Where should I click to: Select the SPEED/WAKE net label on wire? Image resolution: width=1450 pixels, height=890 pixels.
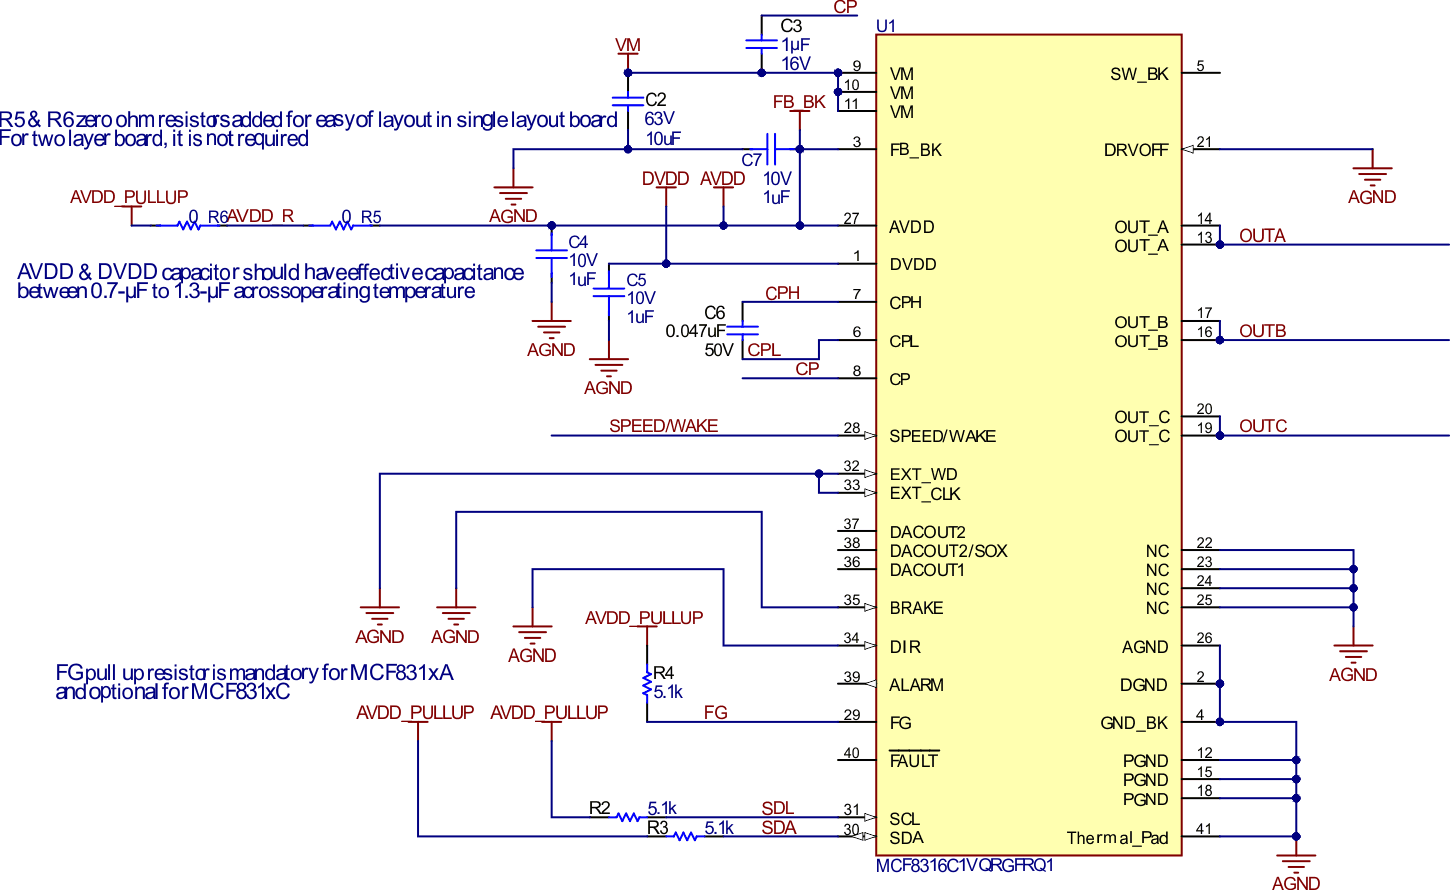pyautogui.click(x=664, y=426)
